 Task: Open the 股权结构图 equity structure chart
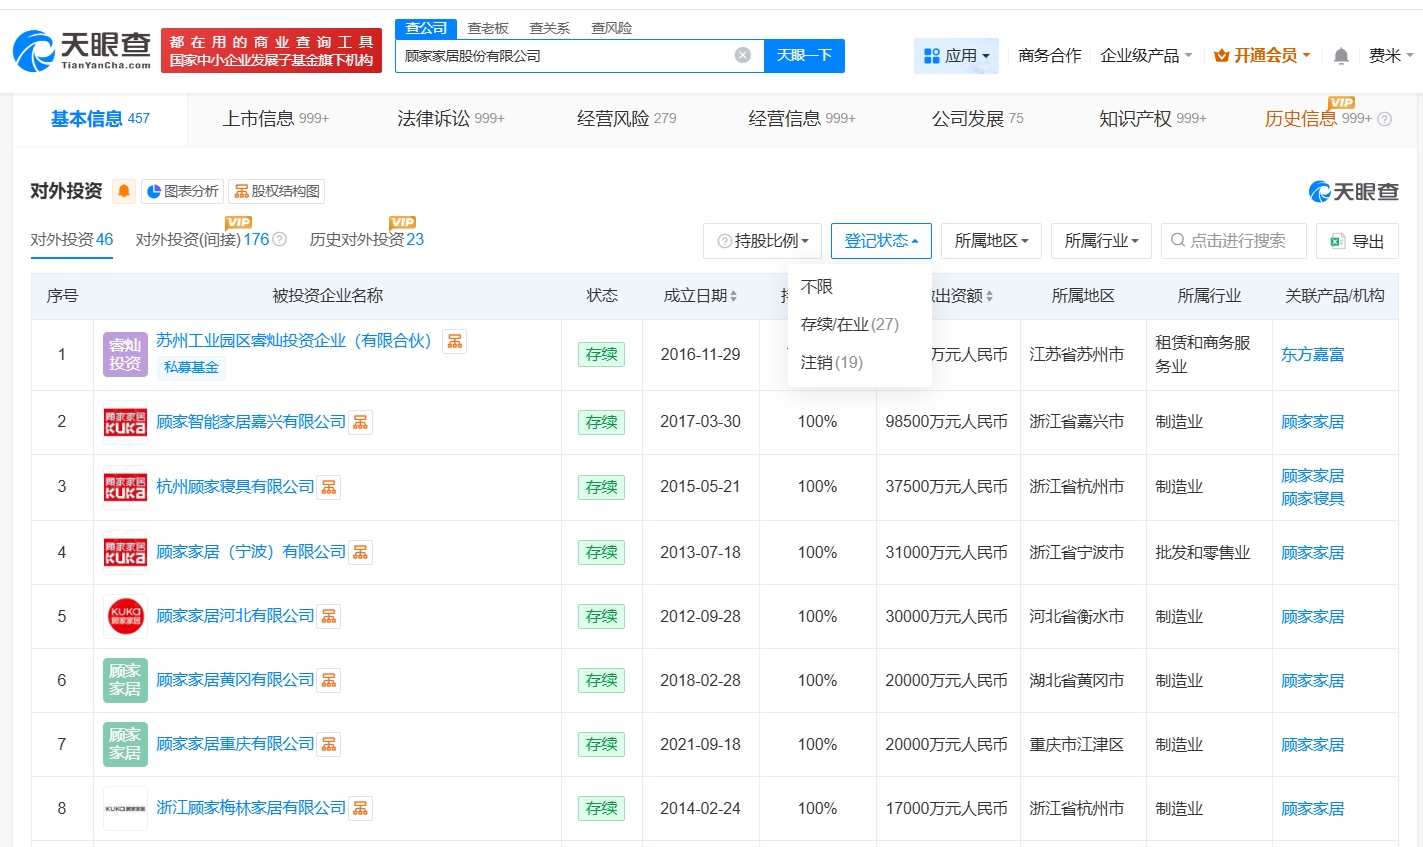(x=277, y=191)
